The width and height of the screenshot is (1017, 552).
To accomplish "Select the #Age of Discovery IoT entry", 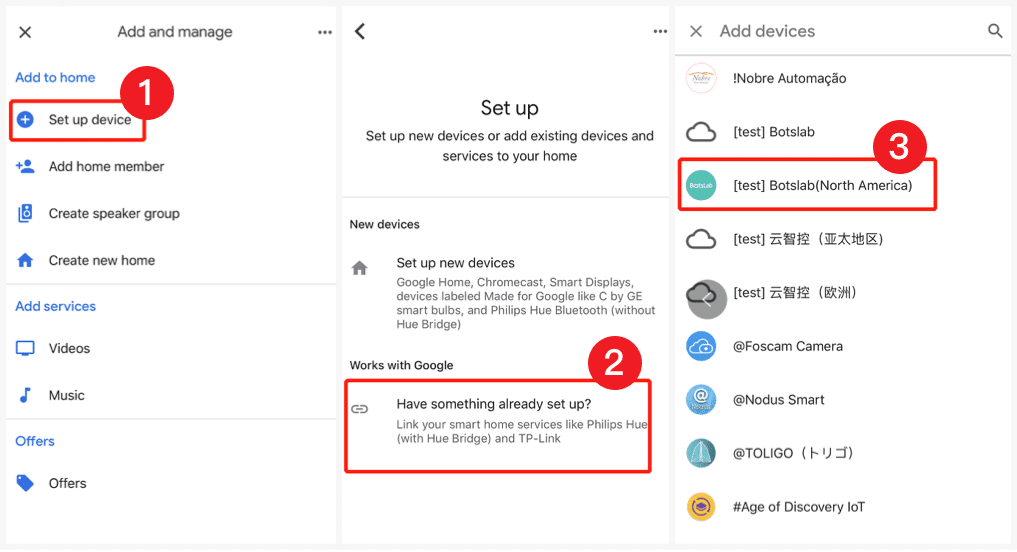I will (798, 507).
